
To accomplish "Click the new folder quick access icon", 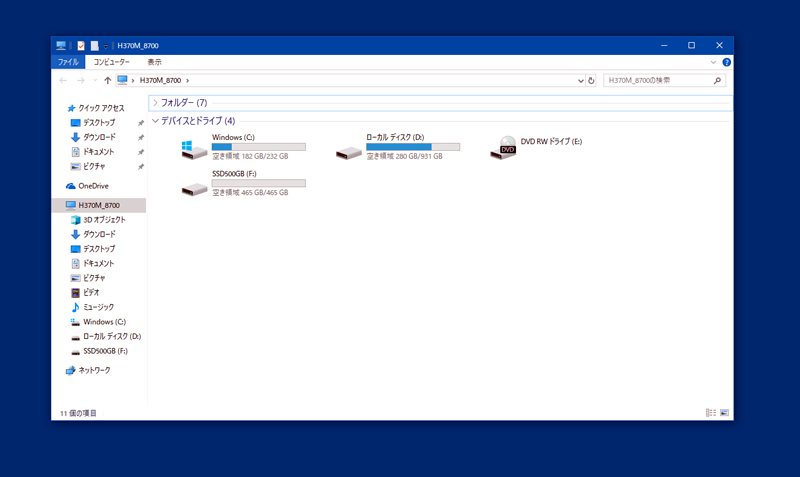I will [x=94, y=45].
